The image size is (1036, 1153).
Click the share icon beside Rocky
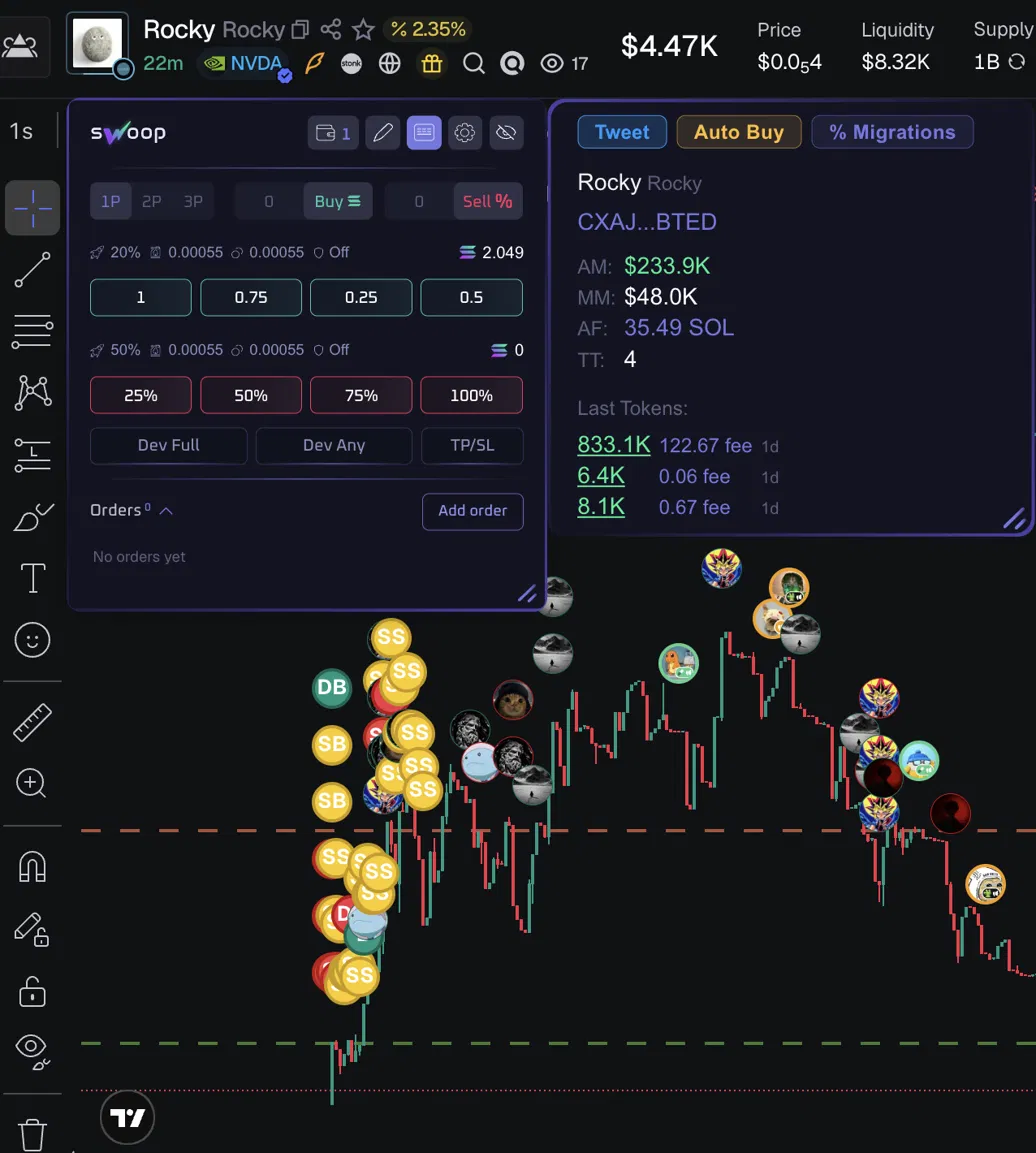tap(331, 29)
